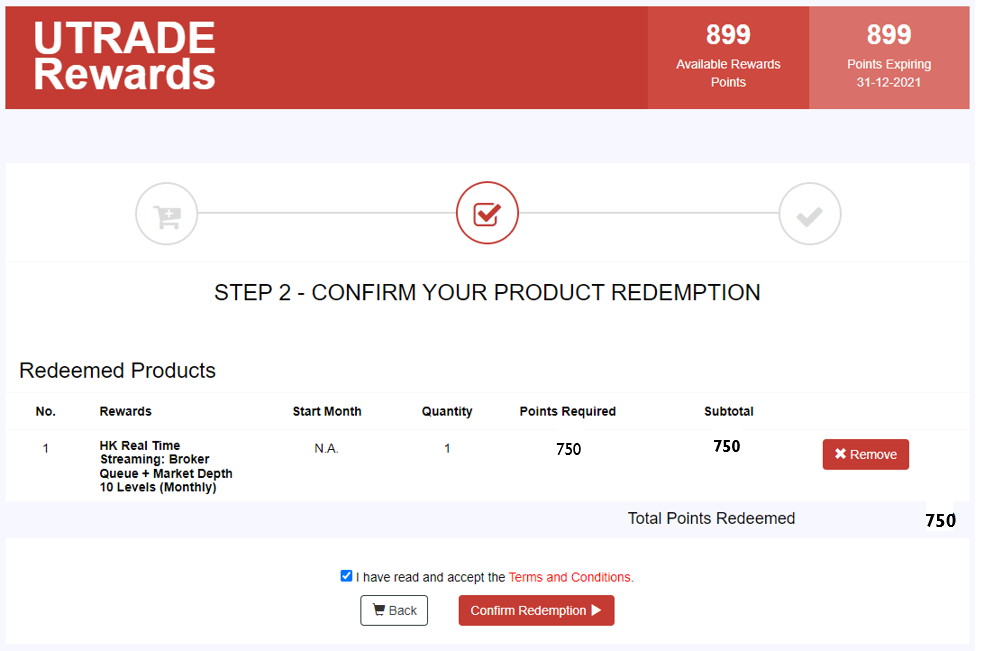Screen dimensions: 995x651
Task: Click the Points Required column header
Action: [x=568, y=411]
